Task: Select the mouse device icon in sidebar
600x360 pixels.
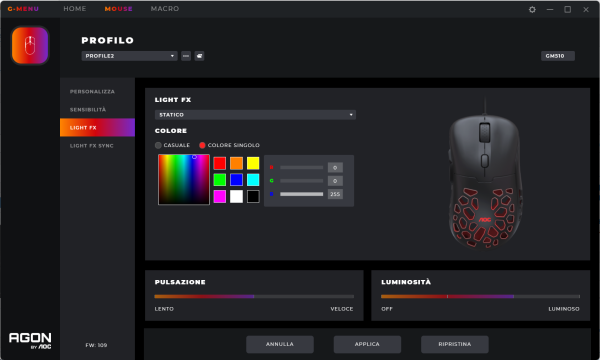Action: point(30,46)
